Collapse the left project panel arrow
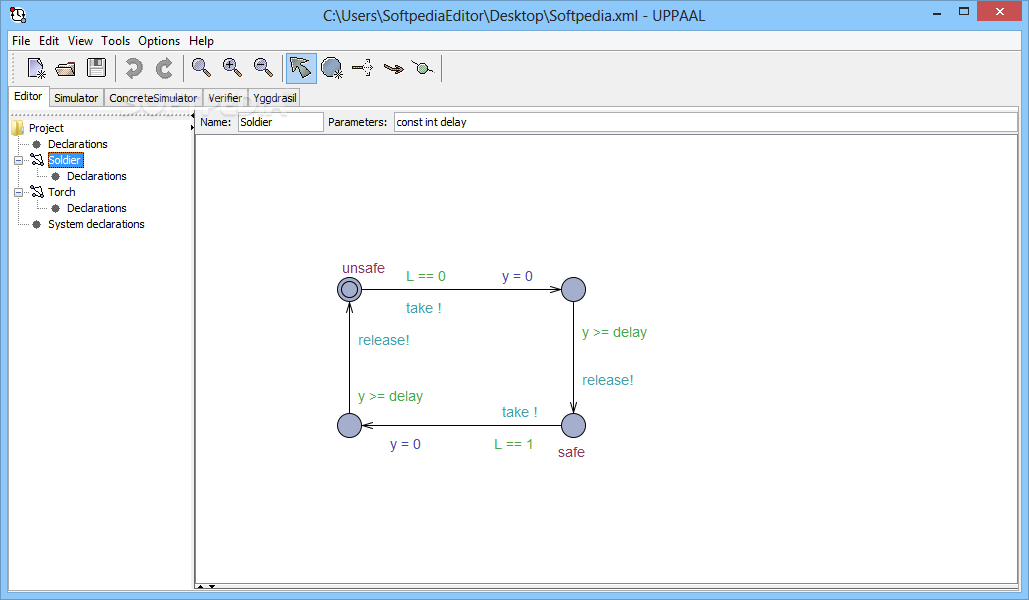This screenshot has height=600, width=1029. (x=192, y=116)
